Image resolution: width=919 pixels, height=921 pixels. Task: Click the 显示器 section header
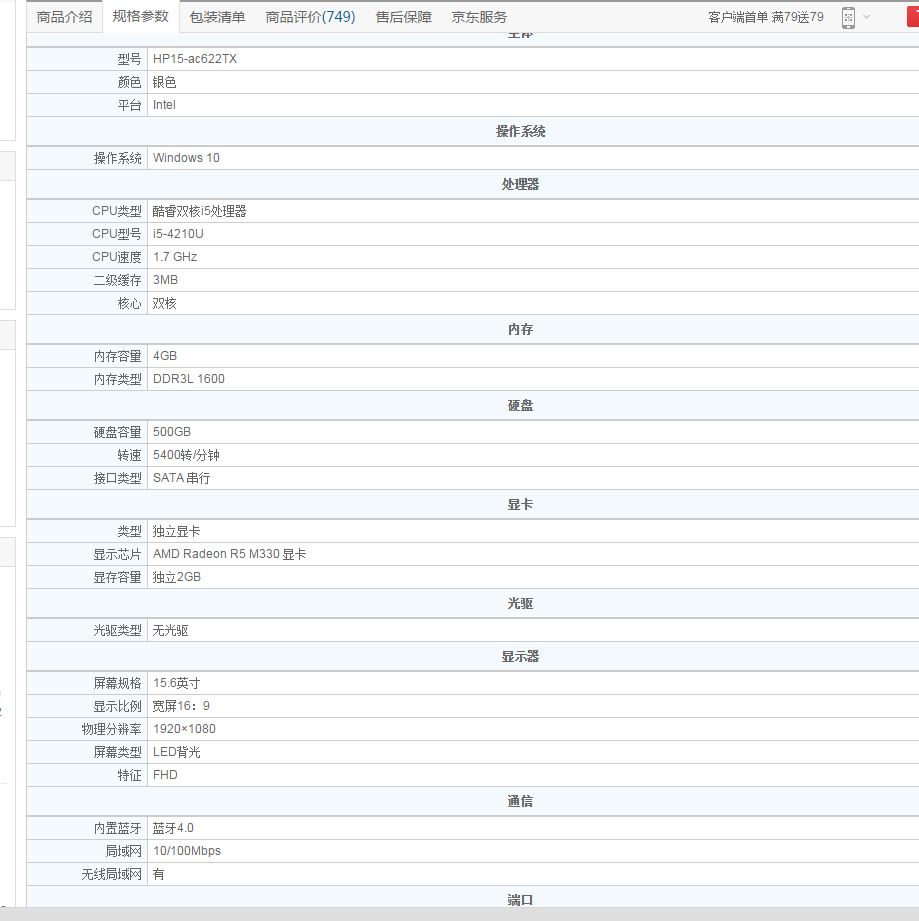pyautogui.click(x=520, y=656)
